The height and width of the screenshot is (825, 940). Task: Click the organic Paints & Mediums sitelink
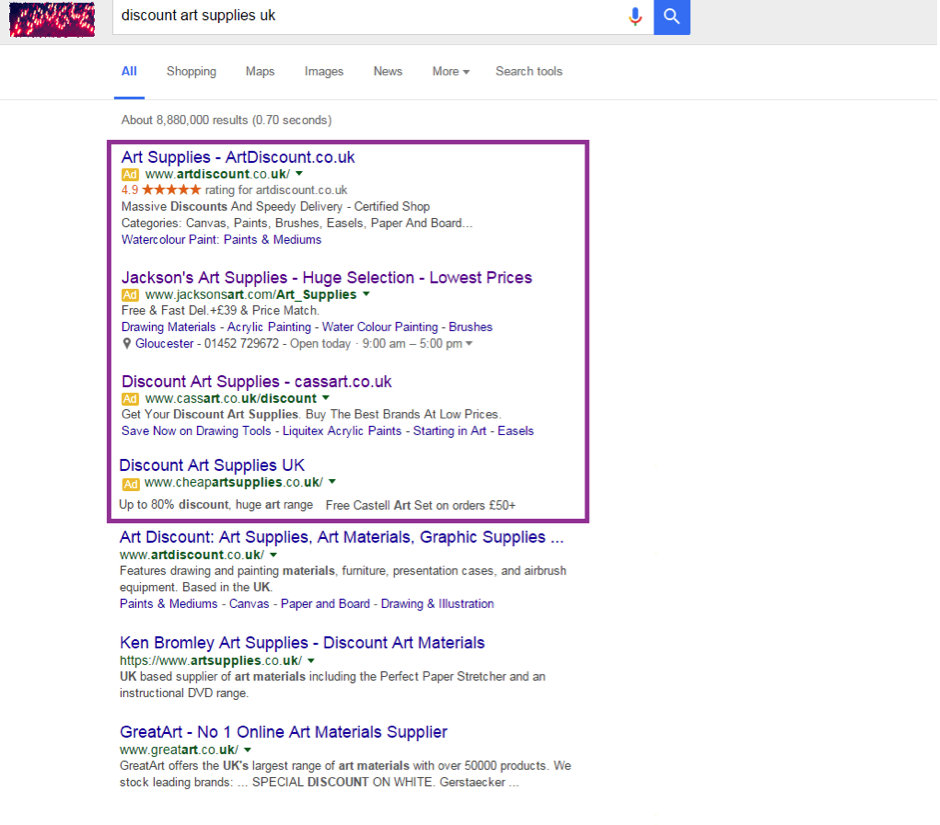click(168, 604)
